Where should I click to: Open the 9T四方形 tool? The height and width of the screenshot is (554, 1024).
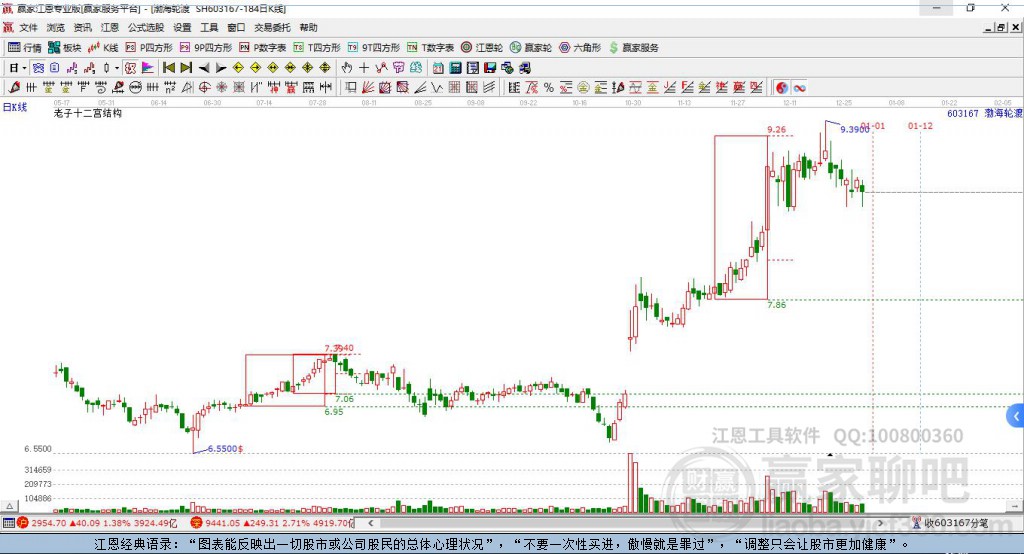click(374, 48)
